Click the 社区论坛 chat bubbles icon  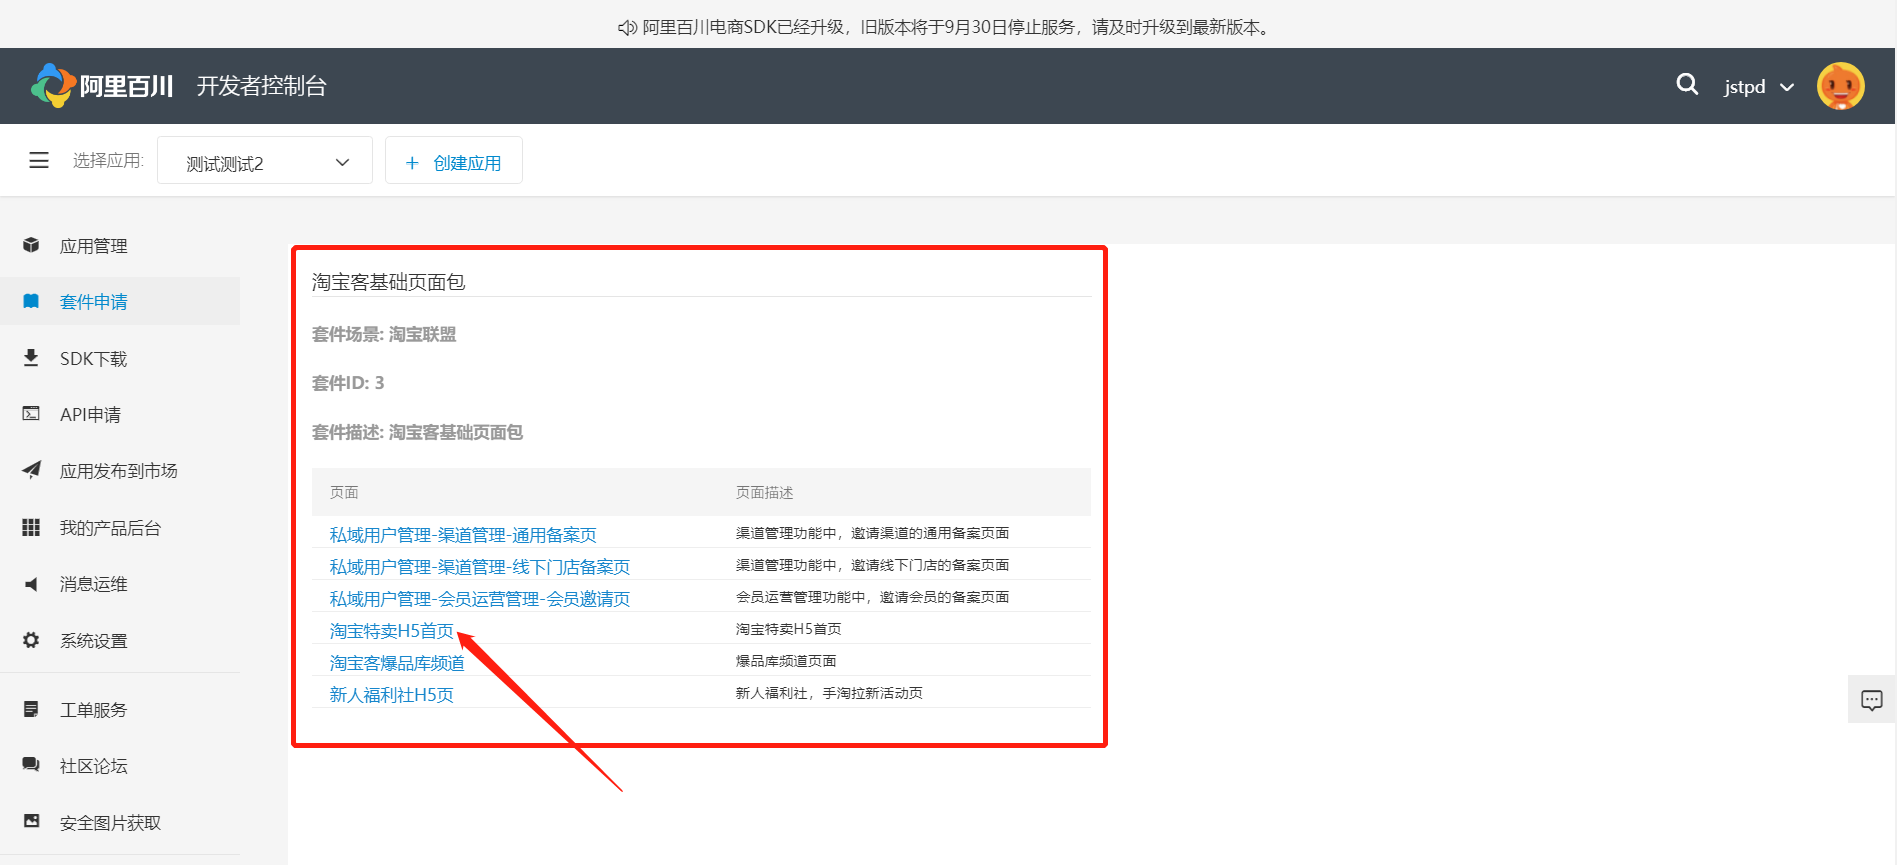[x=31, y=765]
